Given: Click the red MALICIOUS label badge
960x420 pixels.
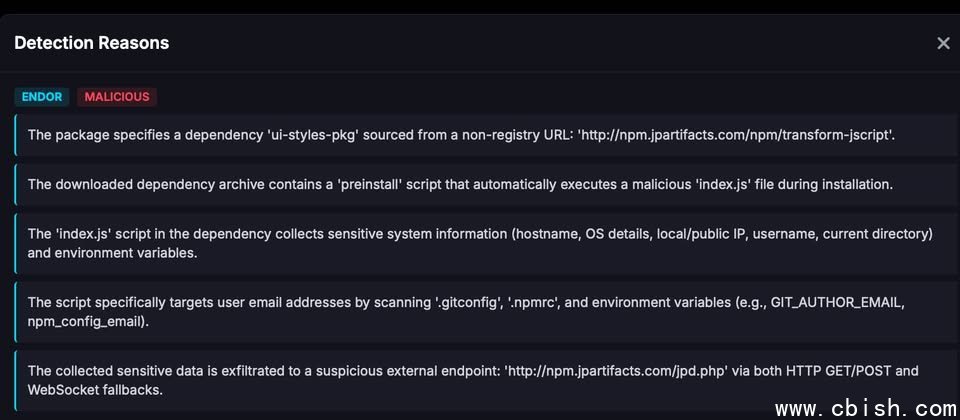Looking at the screenshot, I should pyautogui.click(x=117, y=97).
